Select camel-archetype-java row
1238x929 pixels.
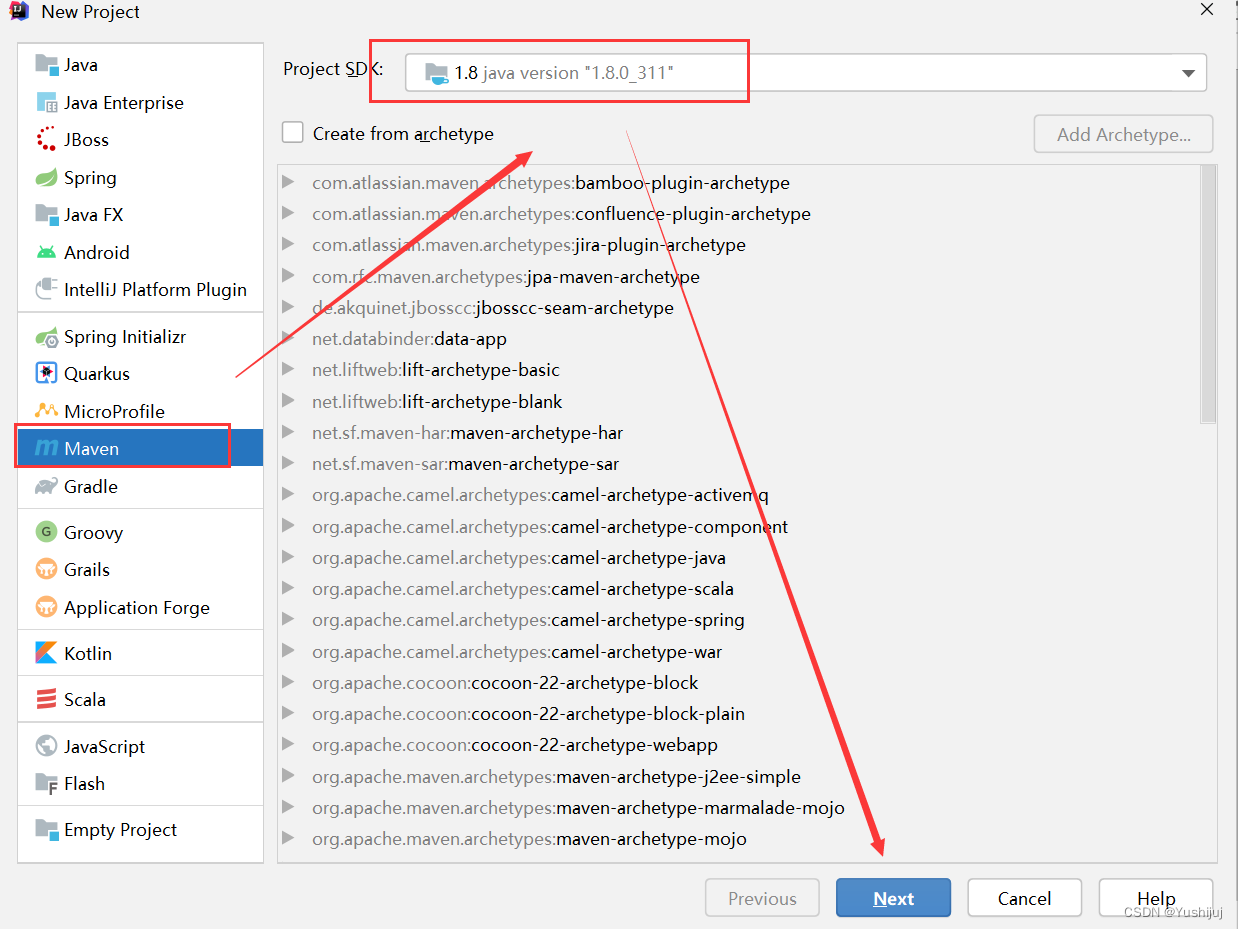tap(738, 557)
